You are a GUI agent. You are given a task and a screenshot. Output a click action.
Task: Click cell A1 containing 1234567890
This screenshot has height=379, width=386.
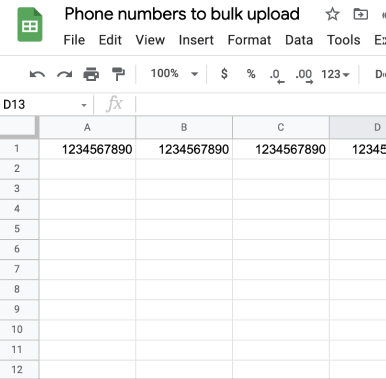pyautogui.click(x=87, y=149)
